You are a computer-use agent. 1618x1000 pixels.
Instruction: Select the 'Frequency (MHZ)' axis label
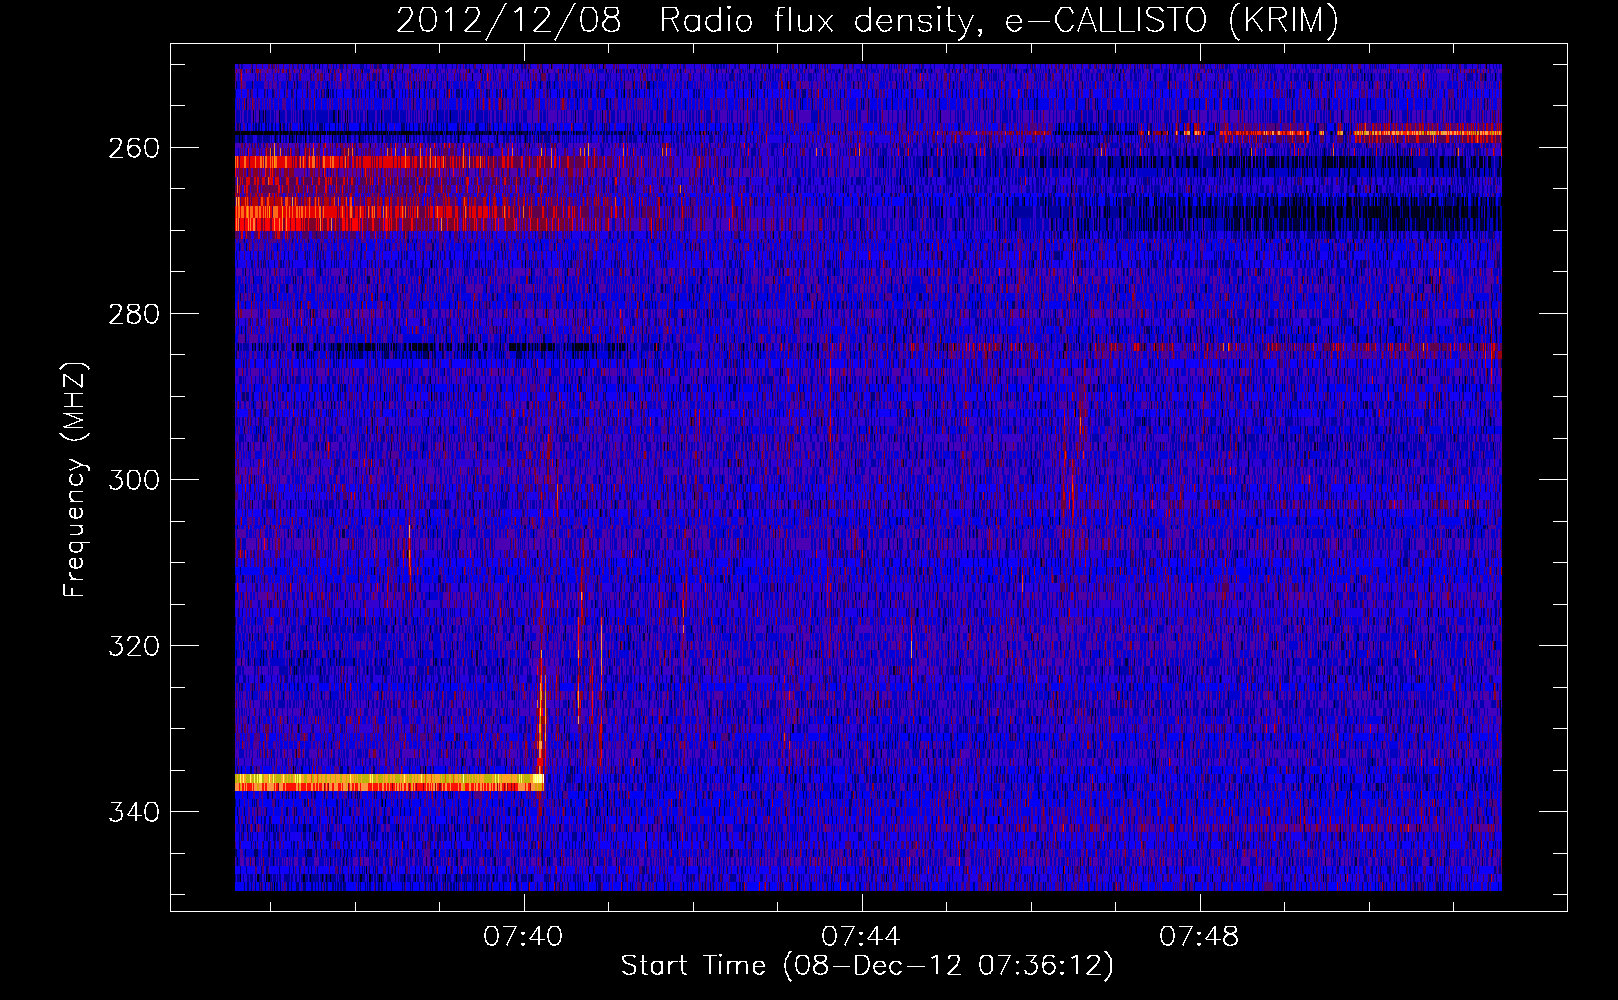pyautogui.click(x=74, y=479)
